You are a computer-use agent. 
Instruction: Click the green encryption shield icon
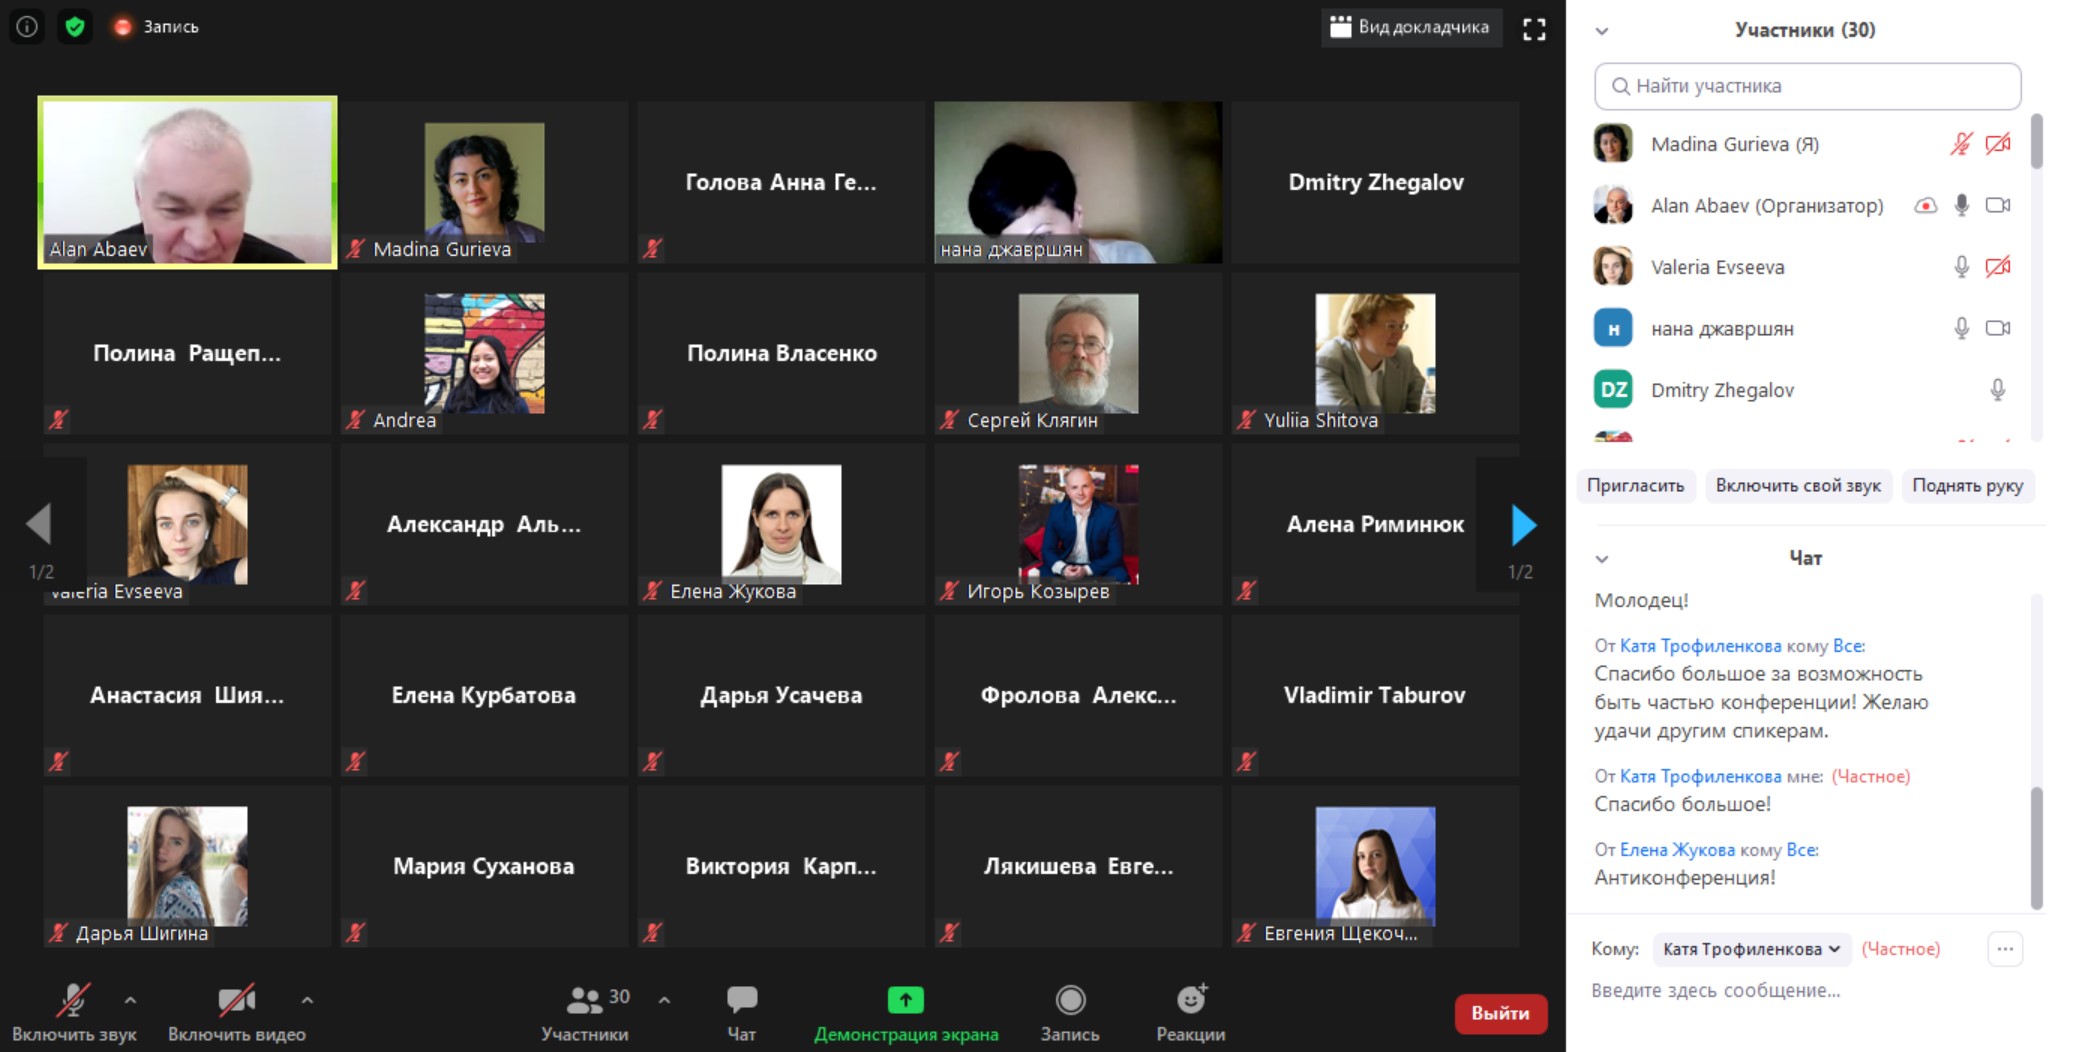[x=75, y=27]
